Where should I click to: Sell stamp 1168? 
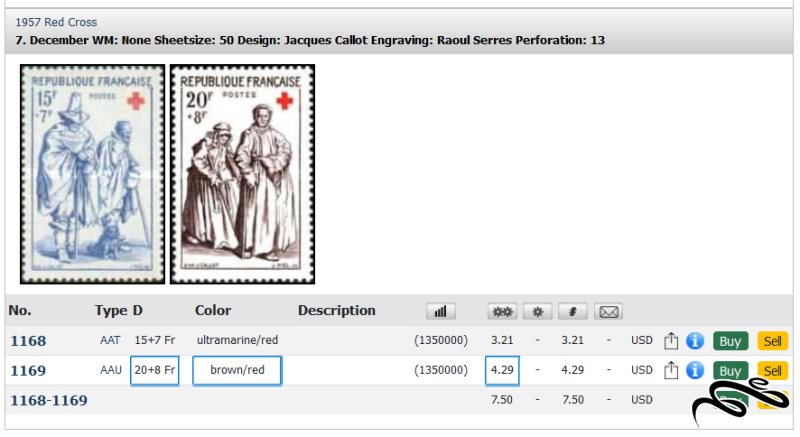(x=772, y=341)
